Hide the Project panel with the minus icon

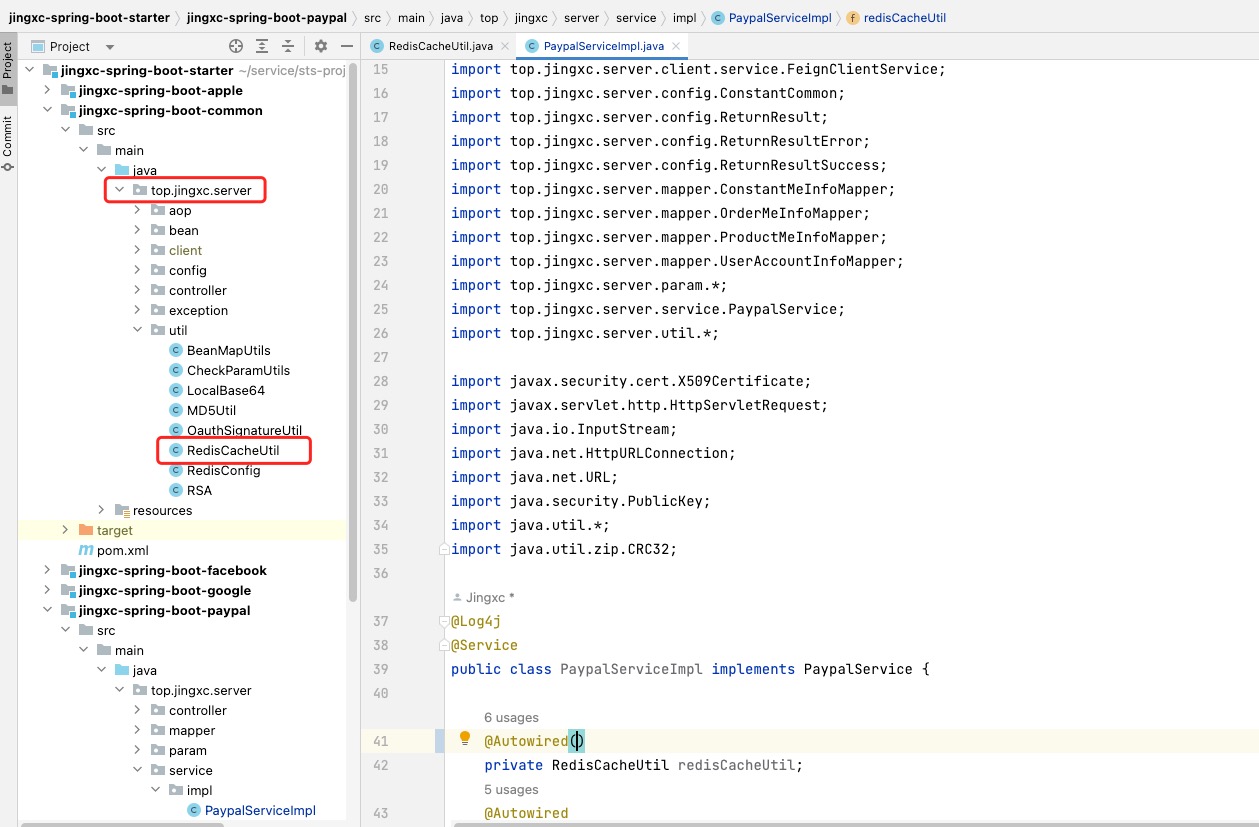point(347,46)
